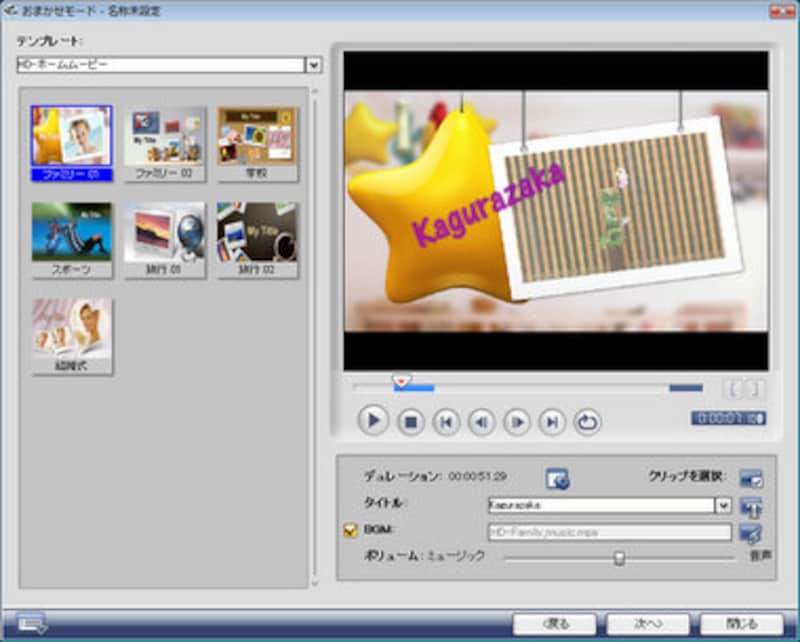Choose the スポーツ template thumbnail
Viewport: 800px width, 642px height.
point(72,233)
